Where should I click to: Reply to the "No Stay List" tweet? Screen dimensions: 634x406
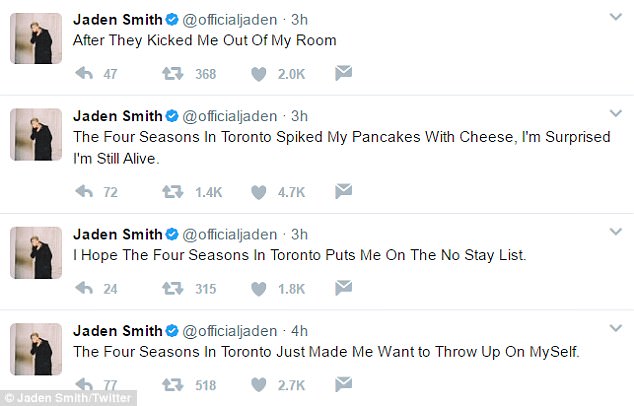[86, 289]
